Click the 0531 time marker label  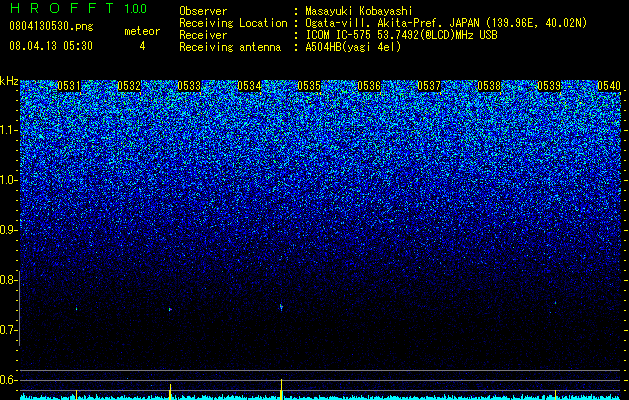[69, 86]
